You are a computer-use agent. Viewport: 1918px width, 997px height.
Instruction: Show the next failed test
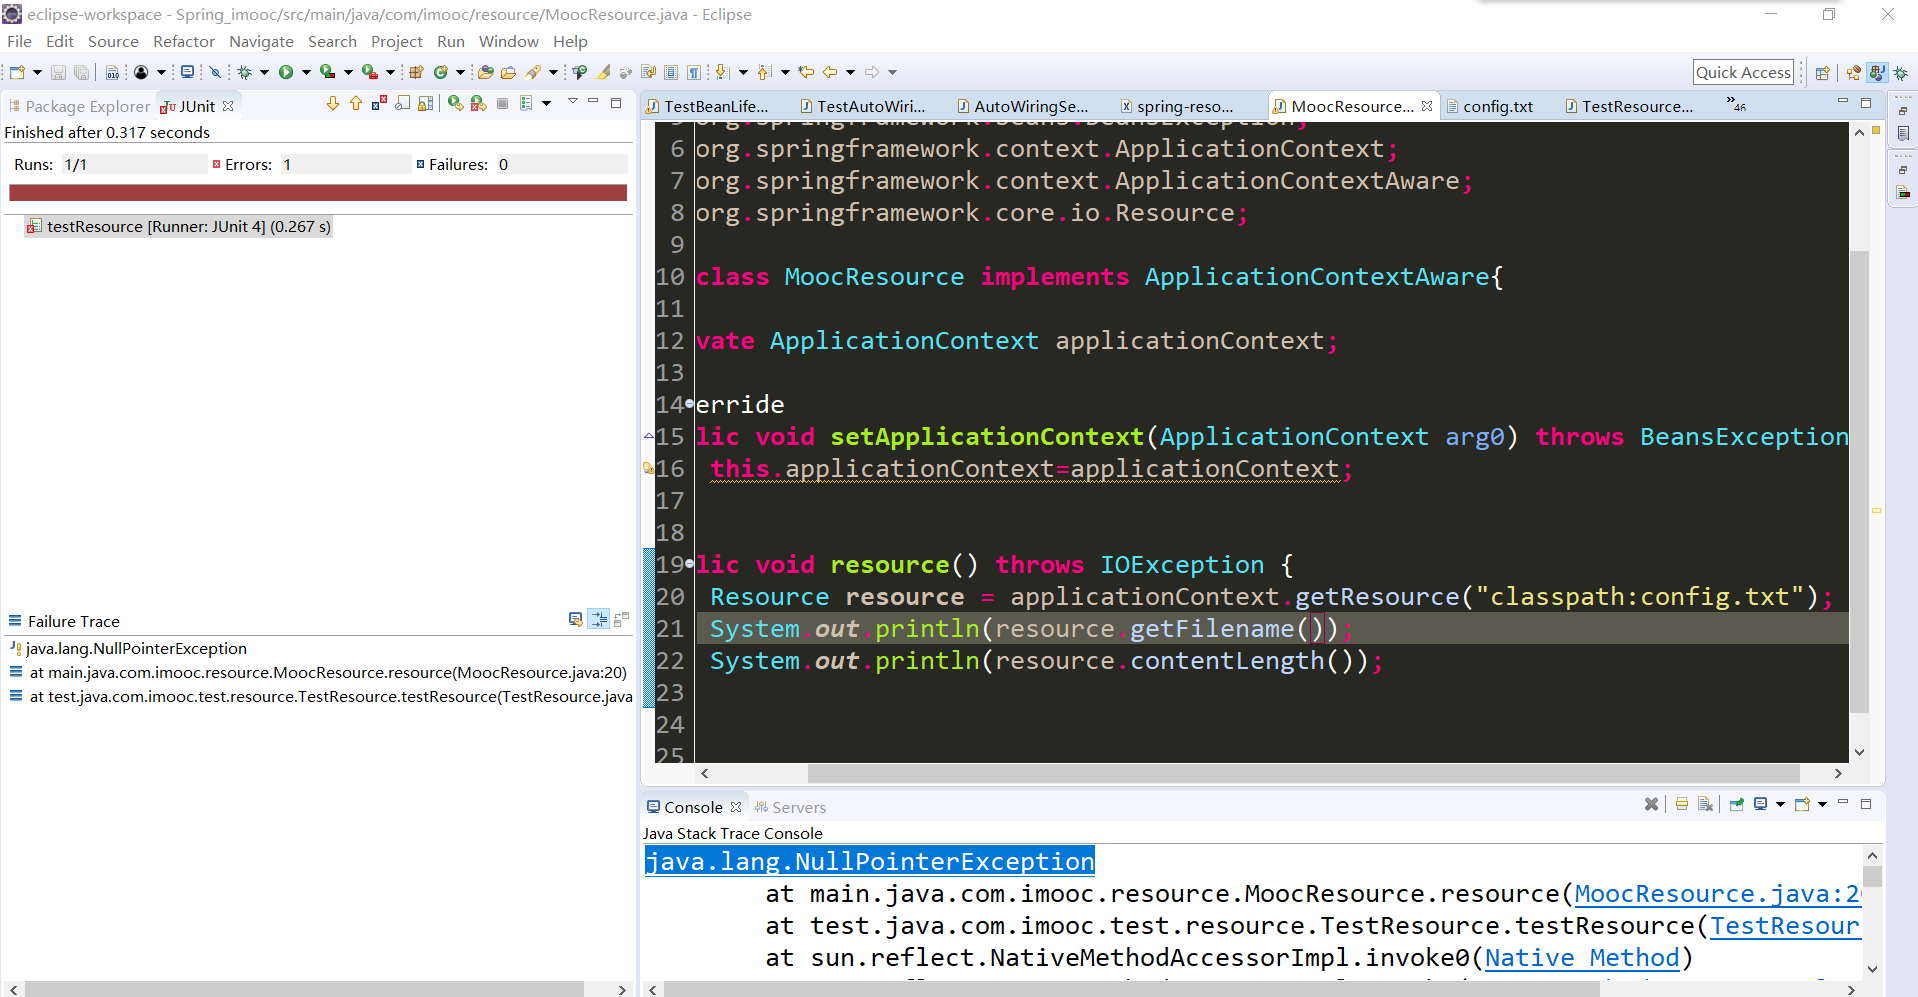coord(334,105)
